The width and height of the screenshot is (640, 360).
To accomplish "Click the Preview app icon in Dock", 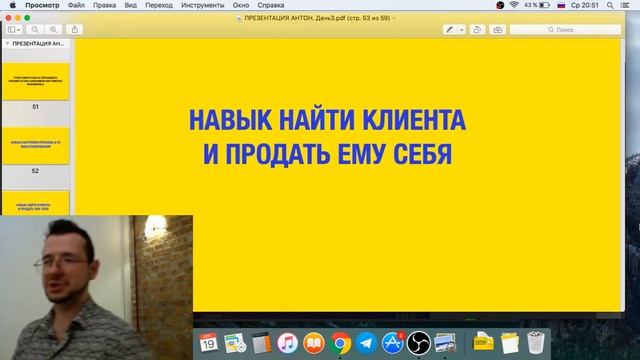I will pyautogui.click(x=445, y=343).
